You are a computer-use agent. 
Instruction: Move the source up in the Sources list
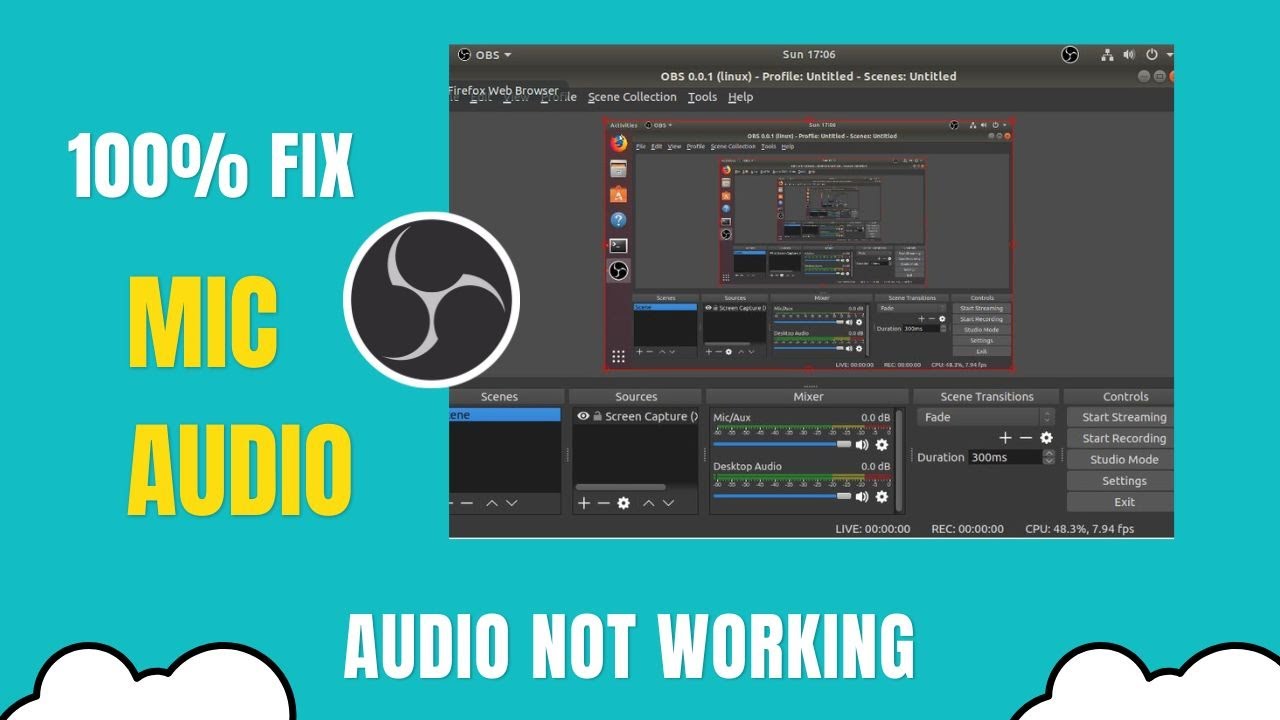(x=648, y=503)
